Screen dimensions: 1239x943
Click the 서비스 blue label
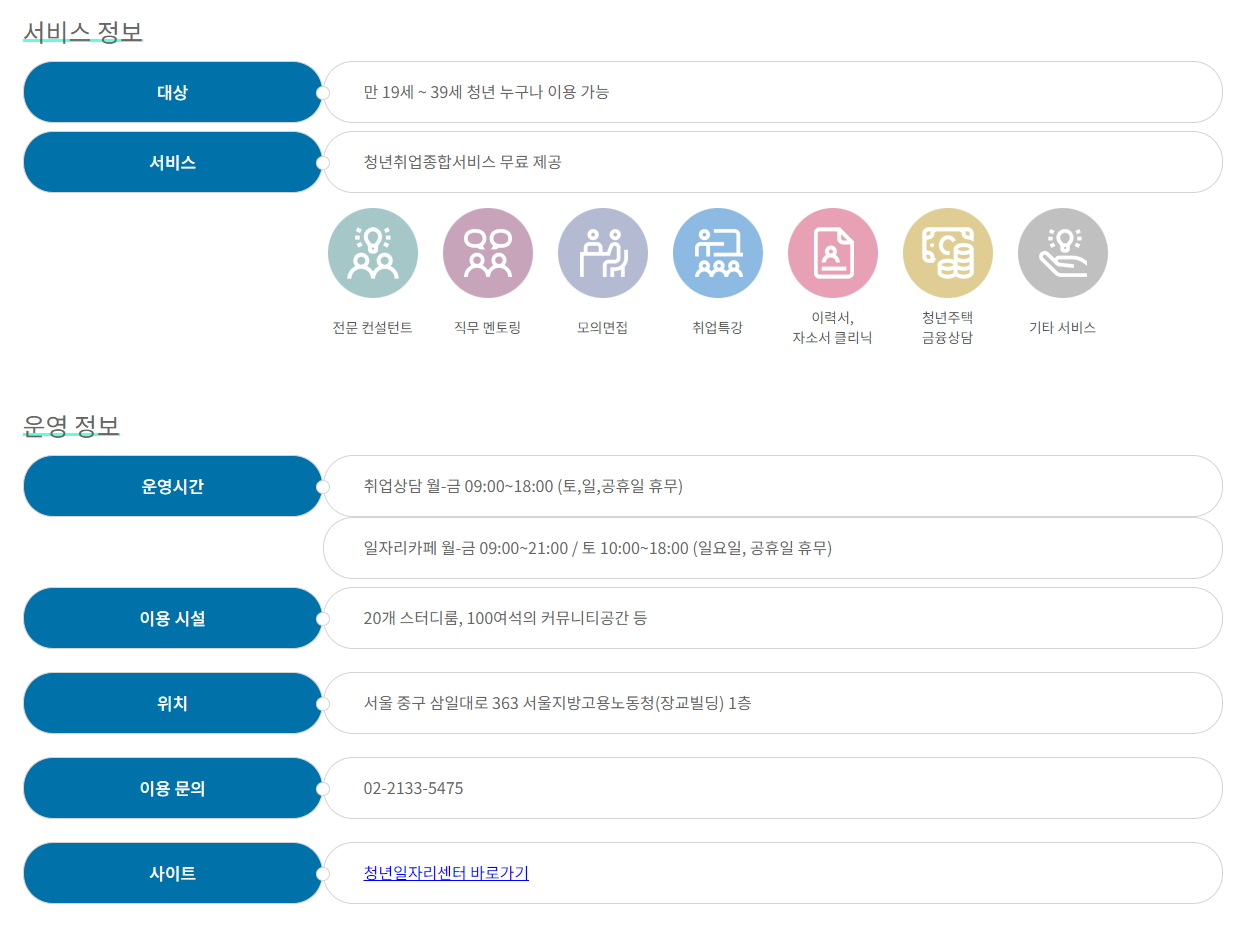click(x=172, y=162)
